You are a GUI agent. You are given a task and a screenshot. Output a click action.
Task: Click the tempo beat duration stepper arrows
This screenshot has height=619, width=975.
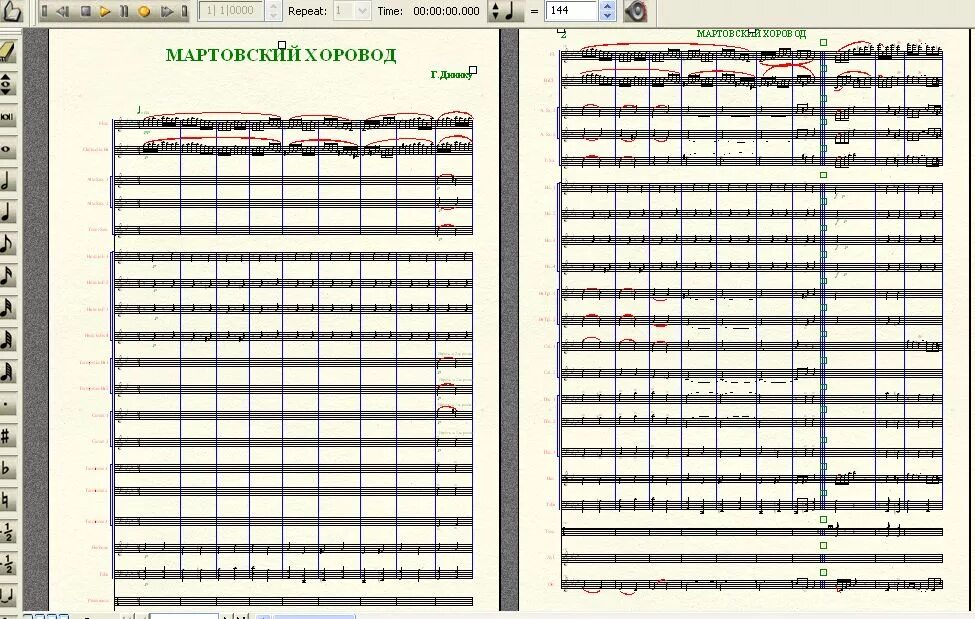(495, 11)
